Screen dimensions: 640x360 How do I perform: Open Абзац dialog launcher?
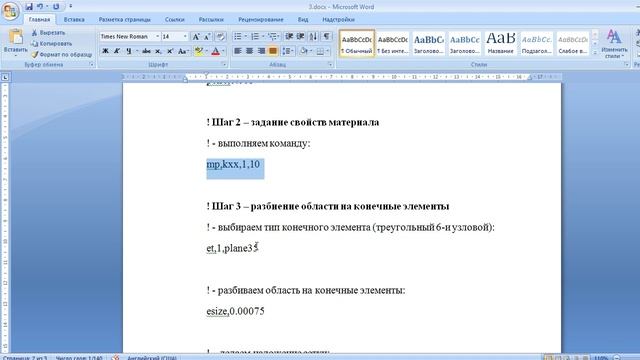pos(330,64)
